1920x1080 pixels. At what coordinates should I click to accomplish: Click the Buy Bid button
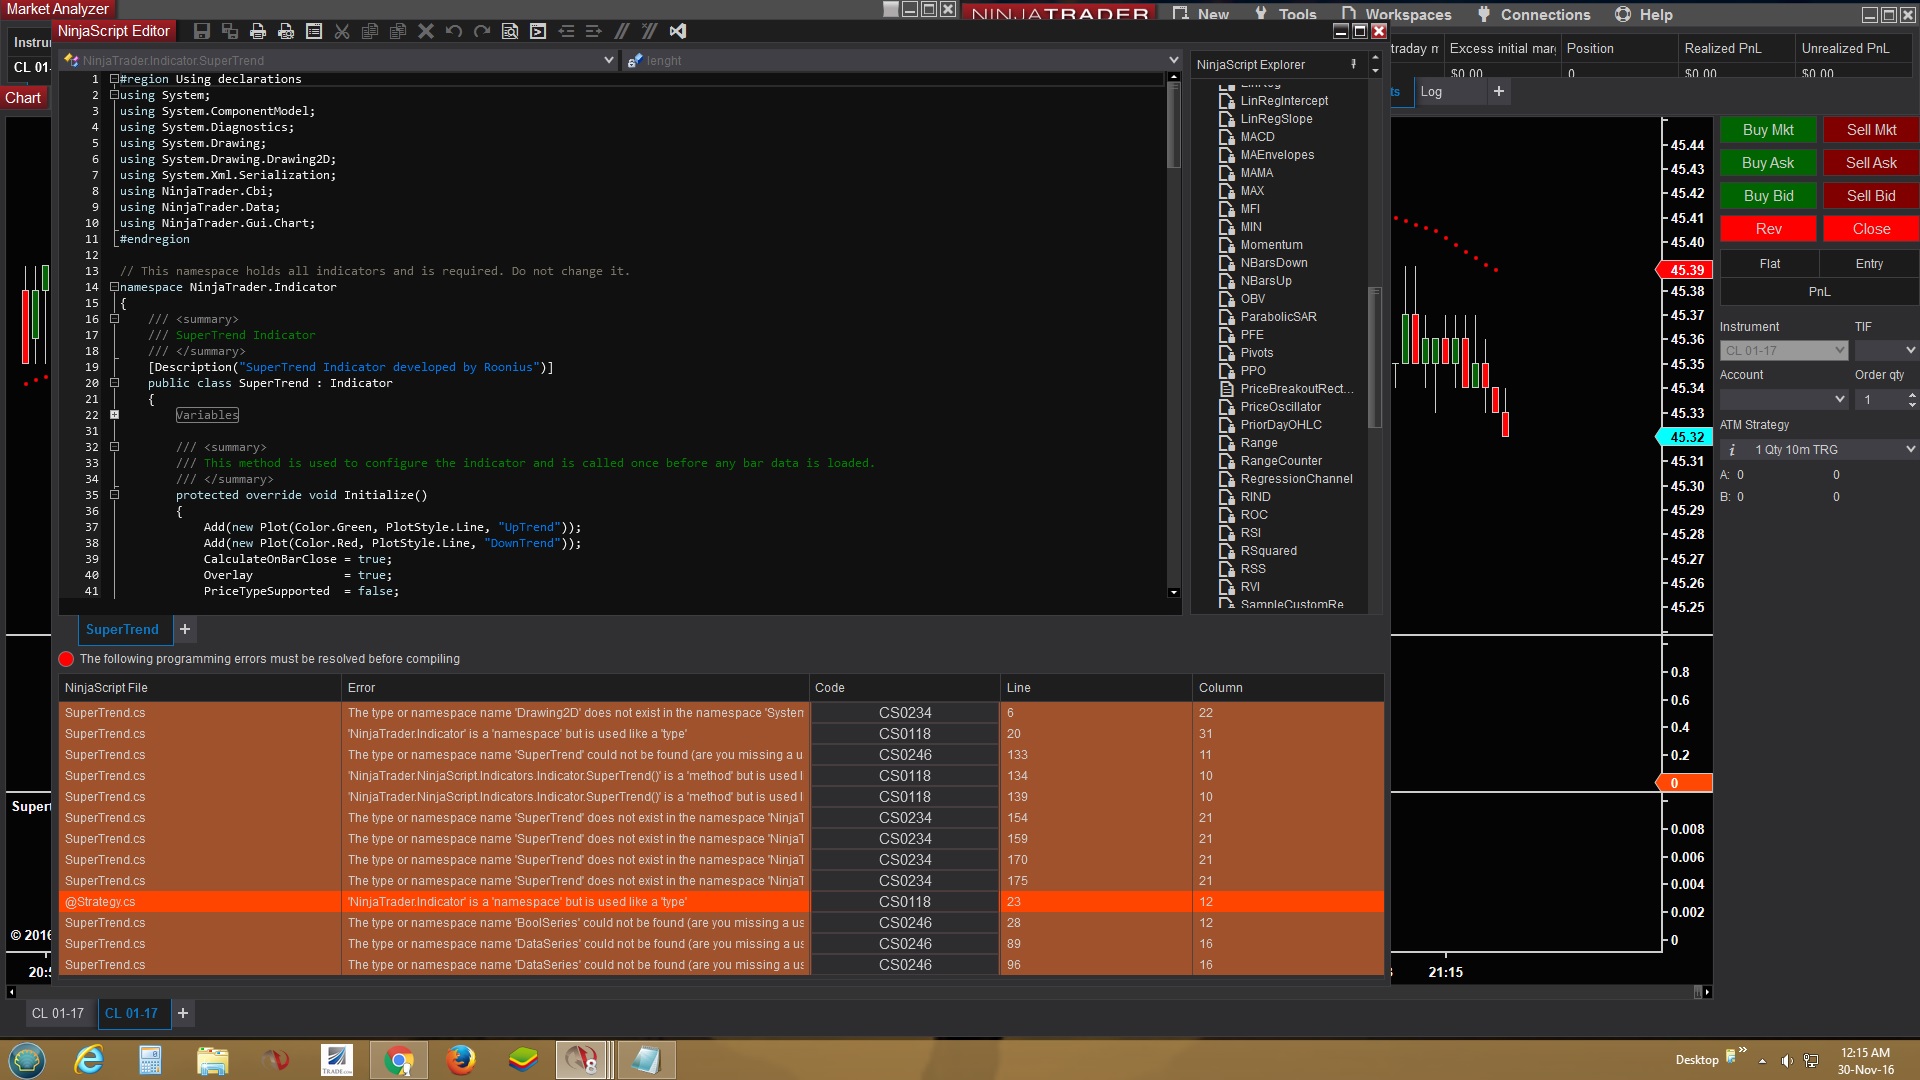pos(1768,196)
